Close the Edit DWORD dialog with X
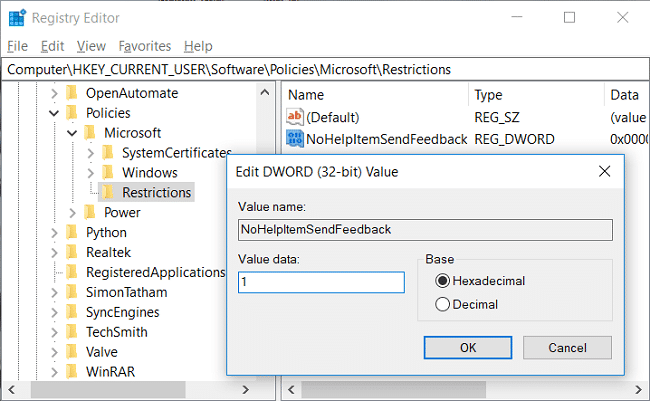This screenshot has height=401, width=650. tap(604, 171)
